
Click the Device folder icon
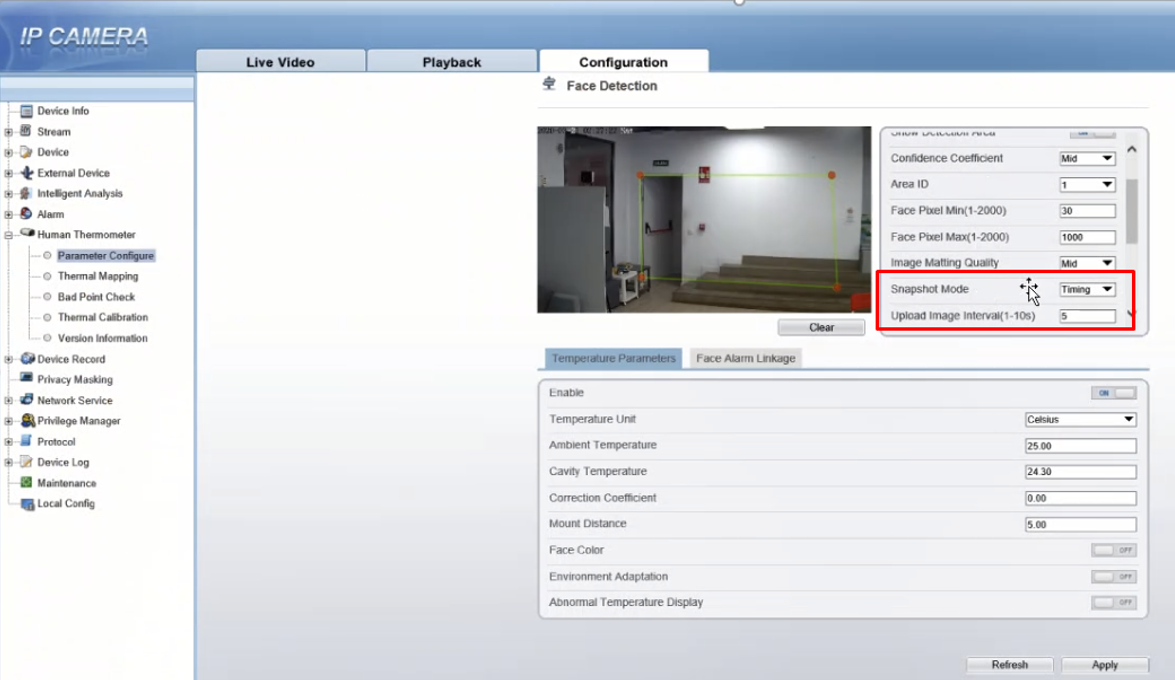click(26, 152)
